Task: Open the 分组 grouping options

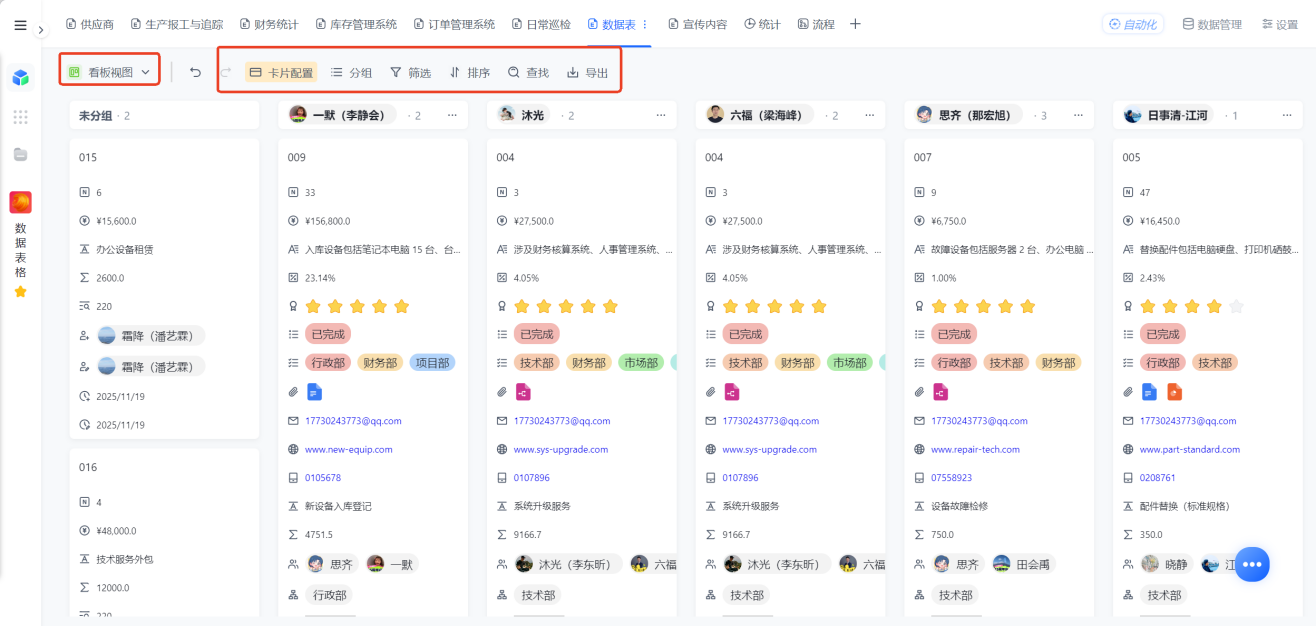Action: pyautogui.click(x=352, y=72)
